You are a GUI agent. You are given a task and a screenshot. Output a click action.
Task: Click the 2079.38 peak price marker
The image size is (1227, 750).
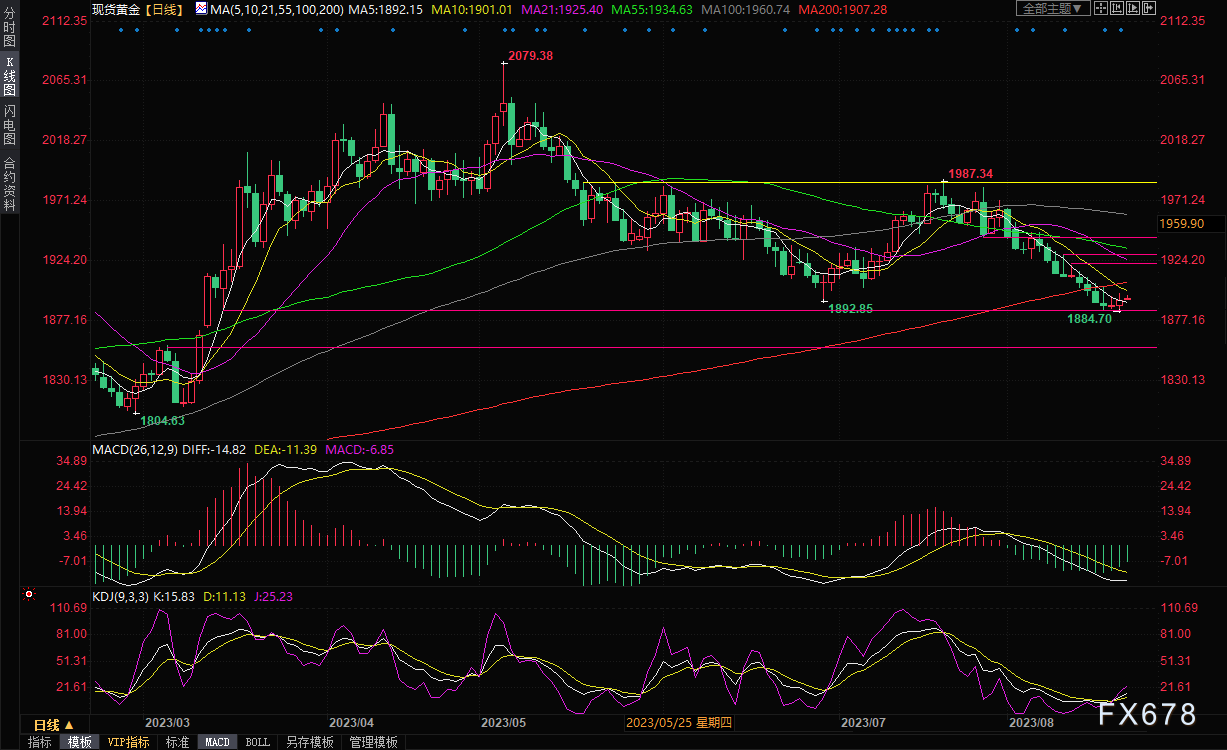pyautogui.click(x=529, y=56)
